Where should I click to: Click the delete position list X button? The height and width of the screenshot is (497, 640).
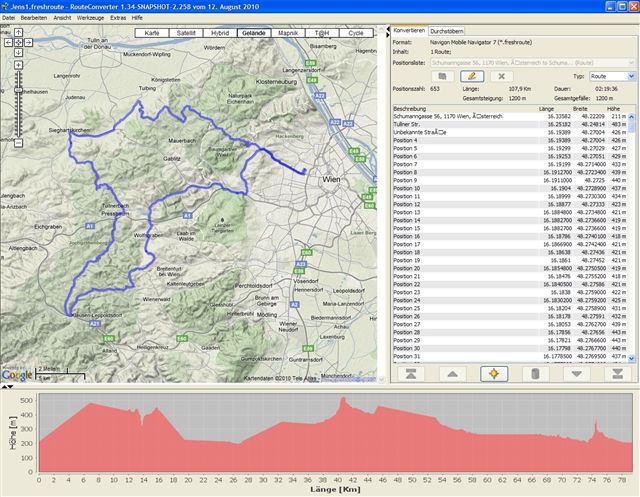click(500, 76)
